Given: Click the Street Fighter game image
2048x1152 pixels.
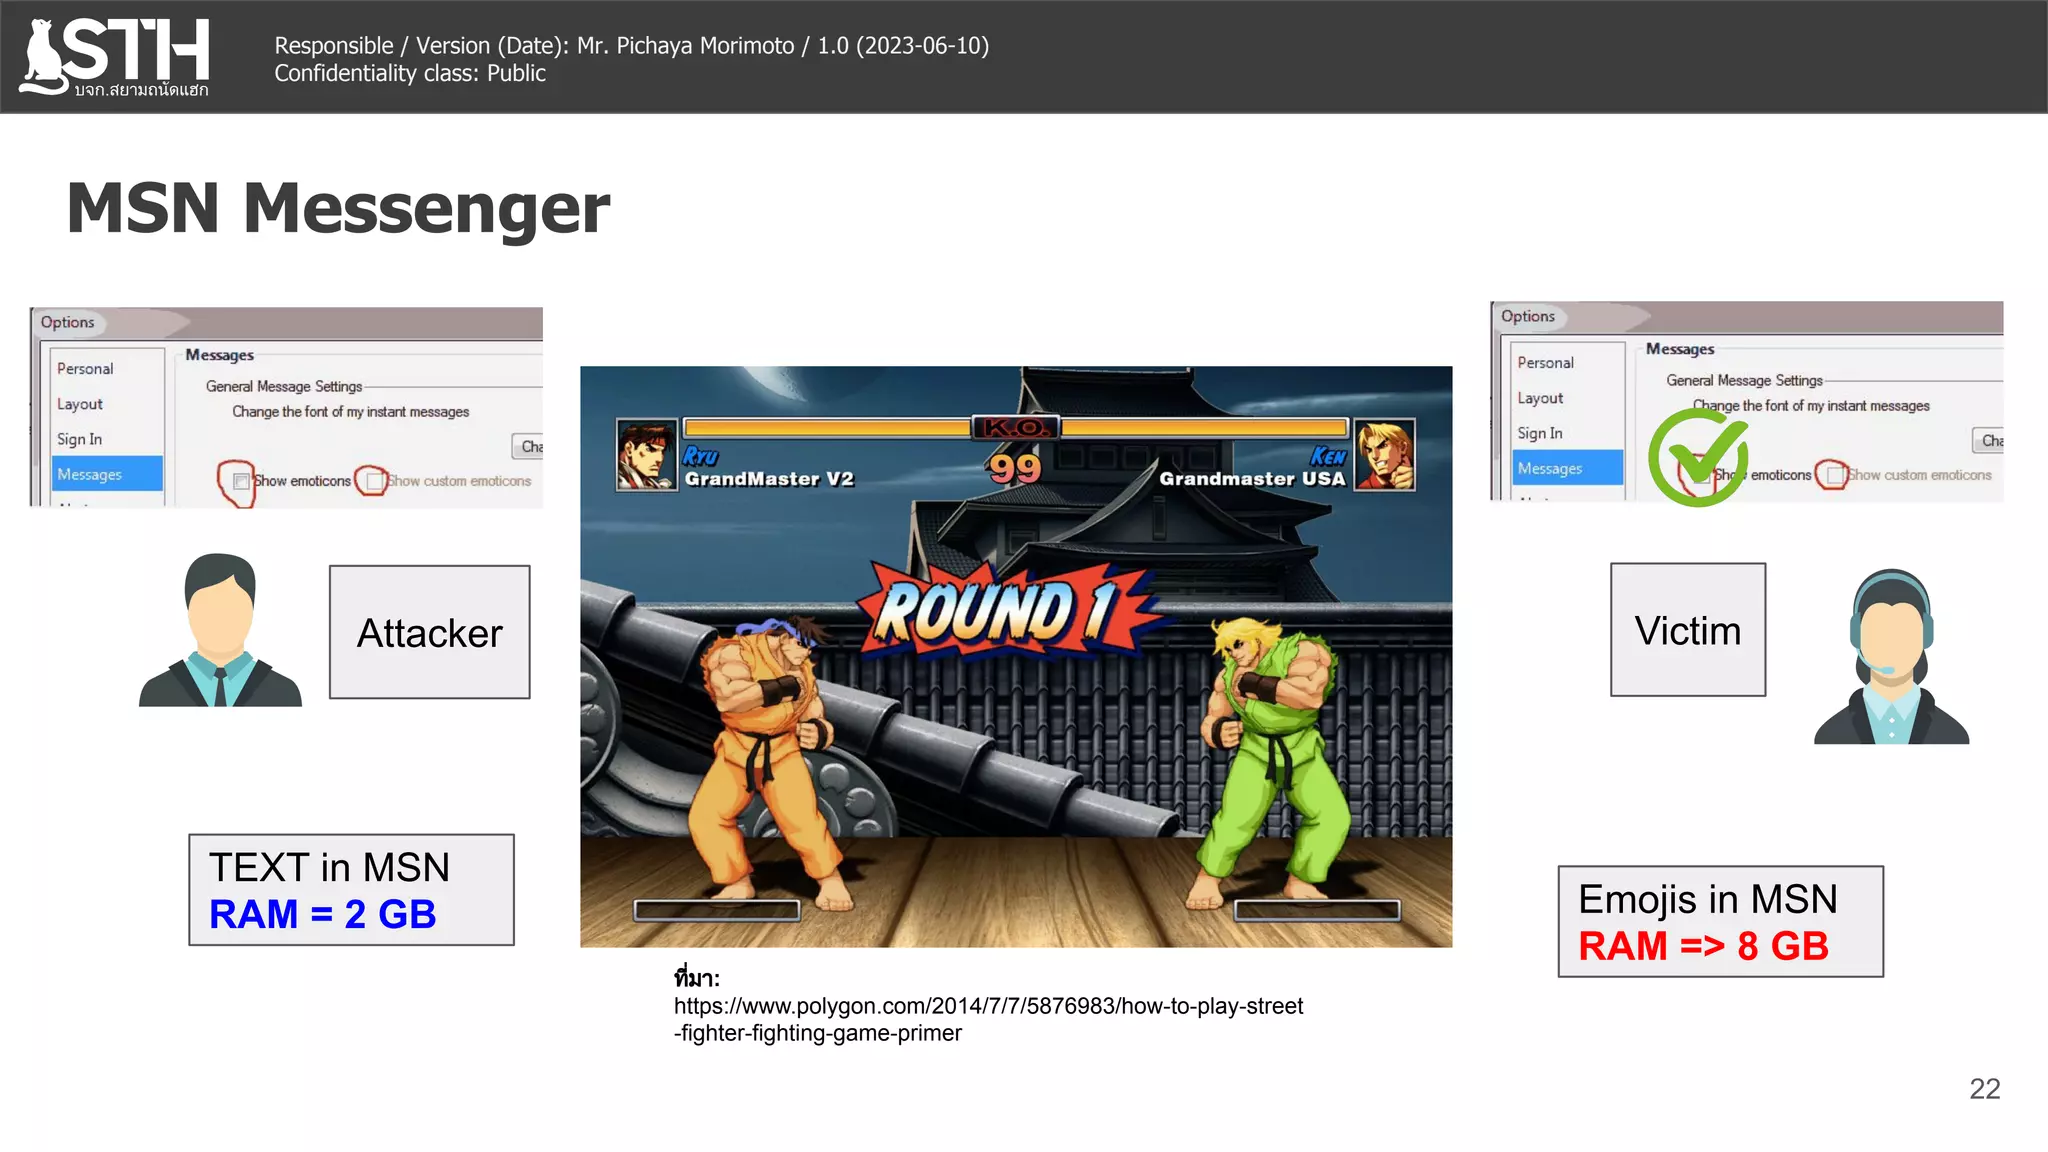Looking at the screenshot, I should (1016, 656).
